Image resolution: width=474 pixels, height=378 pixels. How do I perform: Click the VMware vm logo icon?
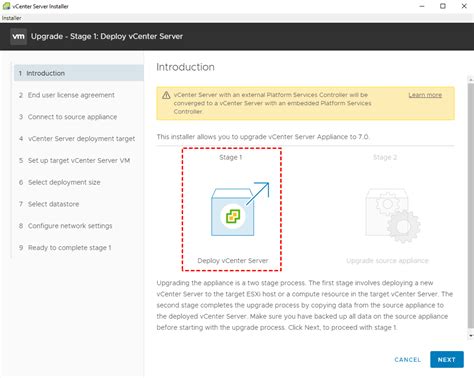pyautogui.click(x=18, y=36)
